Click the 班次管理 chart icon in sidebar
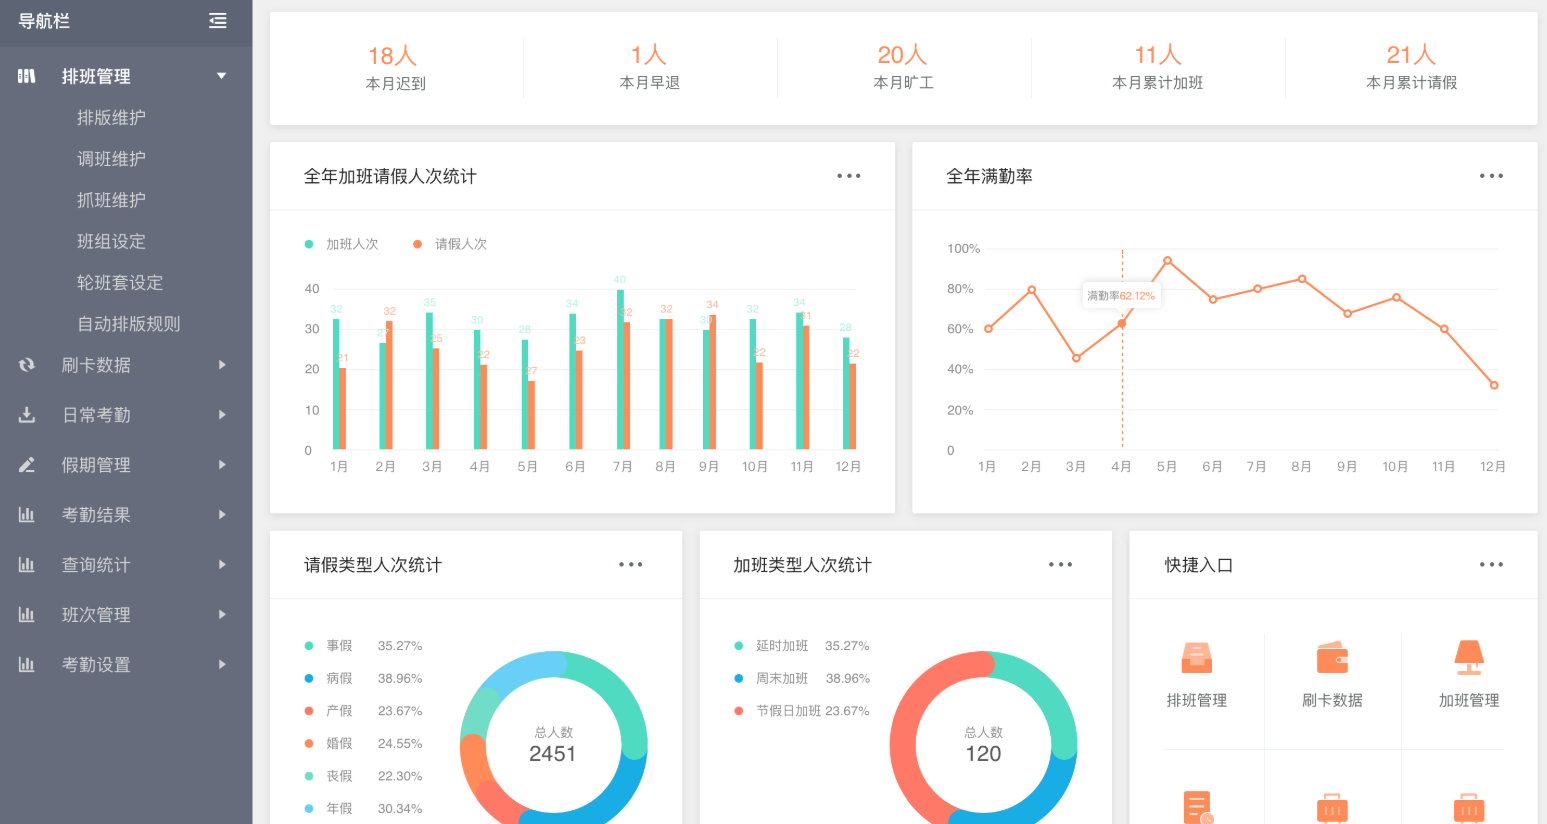 tap(27, 615)
